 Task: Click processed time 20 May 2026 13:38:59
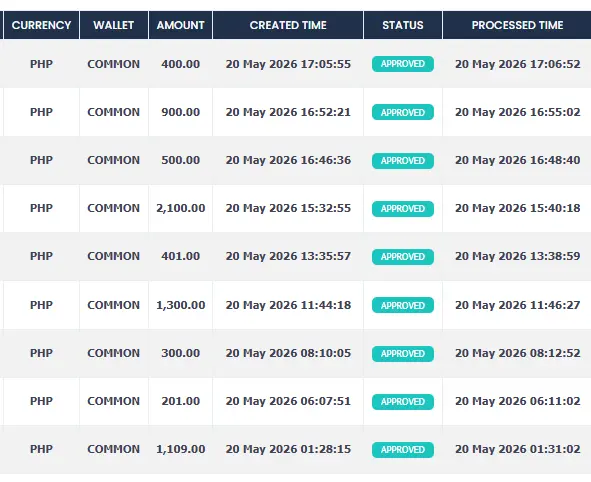coord(518,256)
